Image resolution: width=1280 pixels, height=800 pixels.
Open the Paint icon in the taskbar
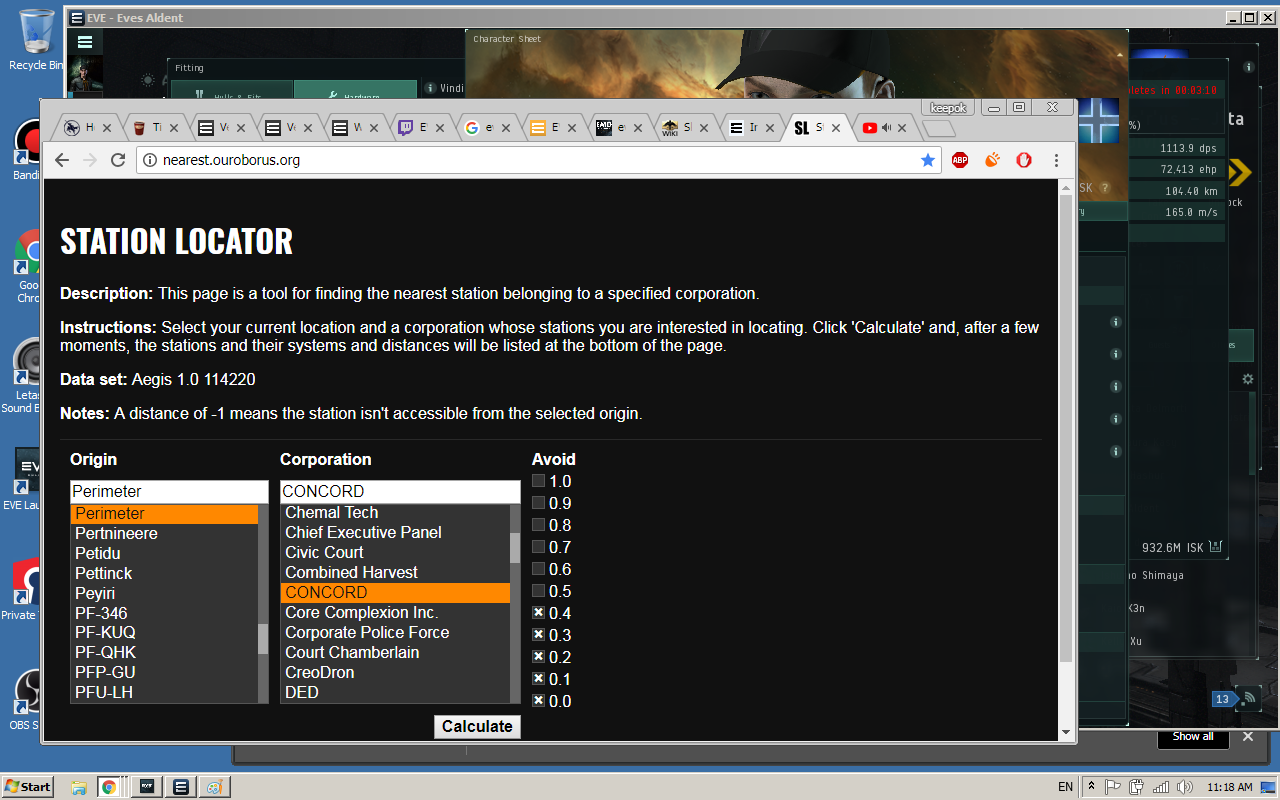(x=213, y=787)
